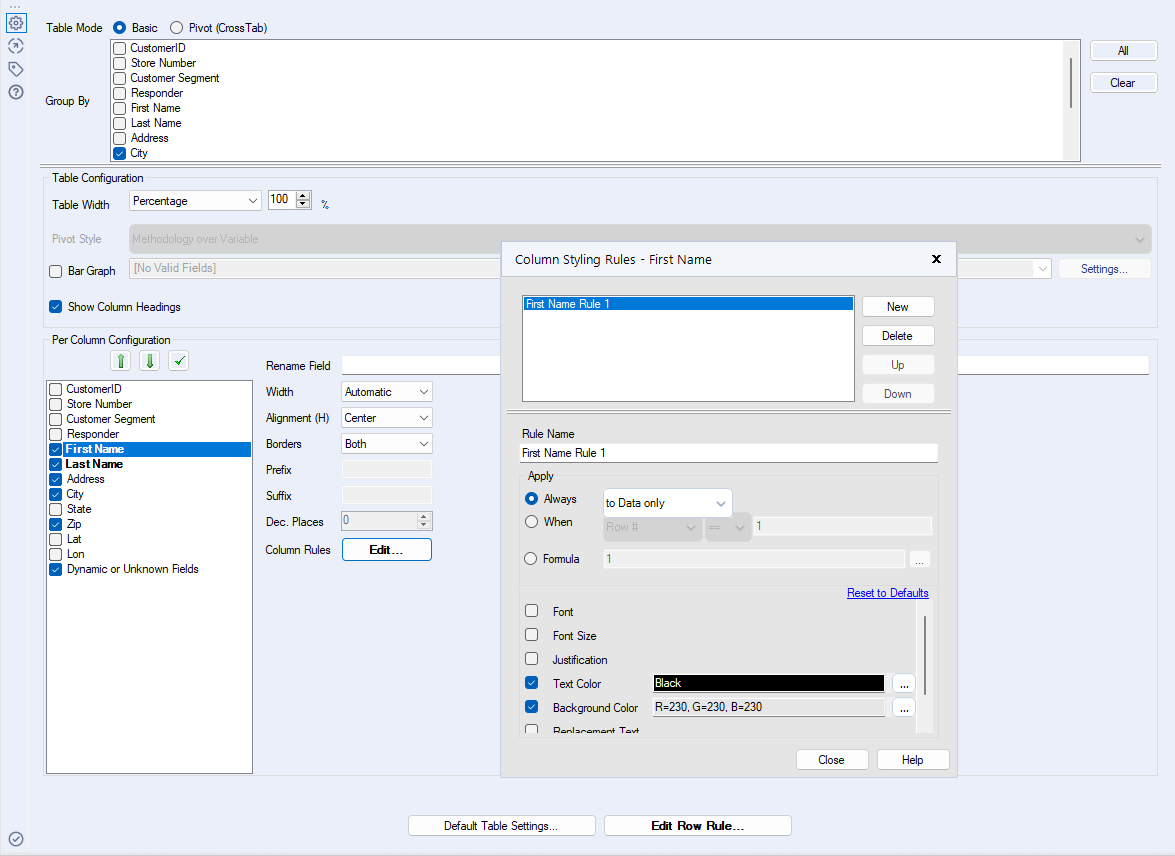The height and width of the screenshot is (856, 1175).
Task: Open Help in the styling dialog
Action: click(x=913, y=759)
